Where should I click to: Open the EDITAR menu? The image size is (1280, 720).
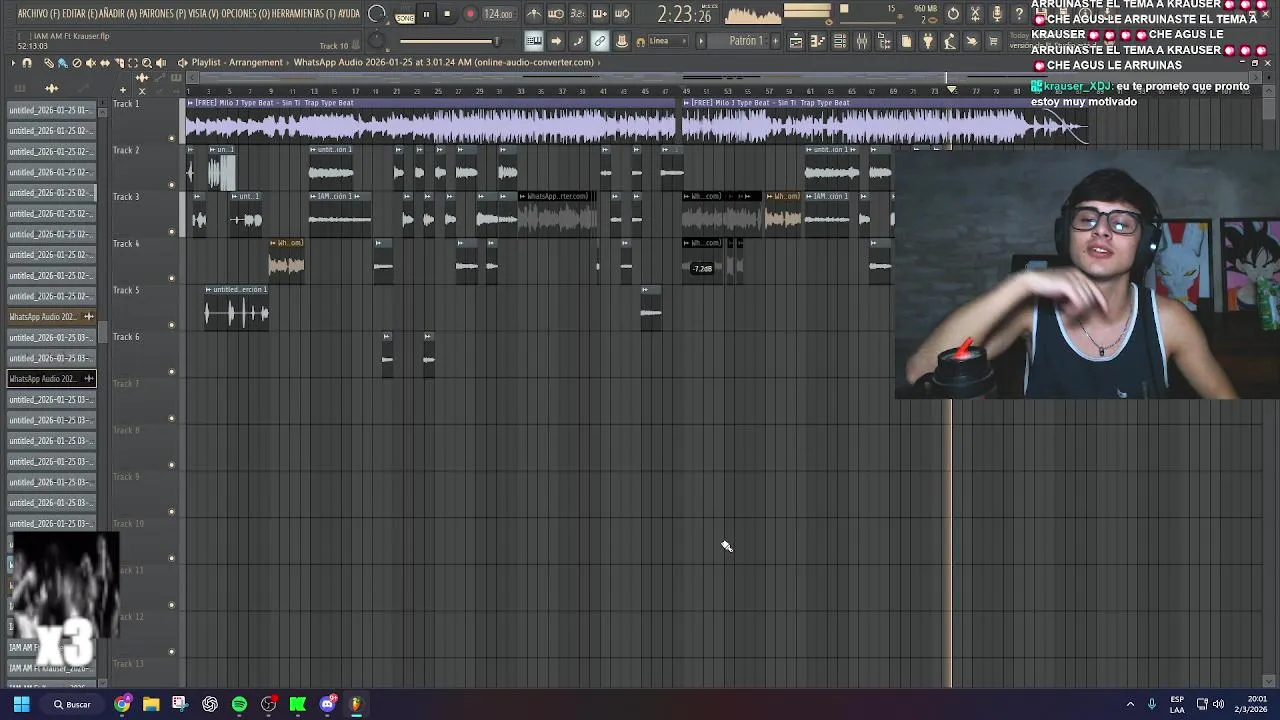point(81,14)
